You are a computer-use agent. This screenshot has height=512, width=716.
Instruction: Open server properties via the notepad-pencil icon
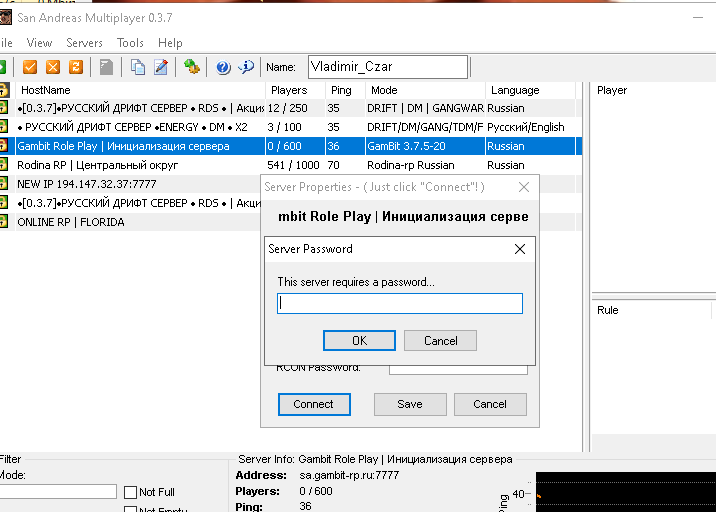click(160, 67)
